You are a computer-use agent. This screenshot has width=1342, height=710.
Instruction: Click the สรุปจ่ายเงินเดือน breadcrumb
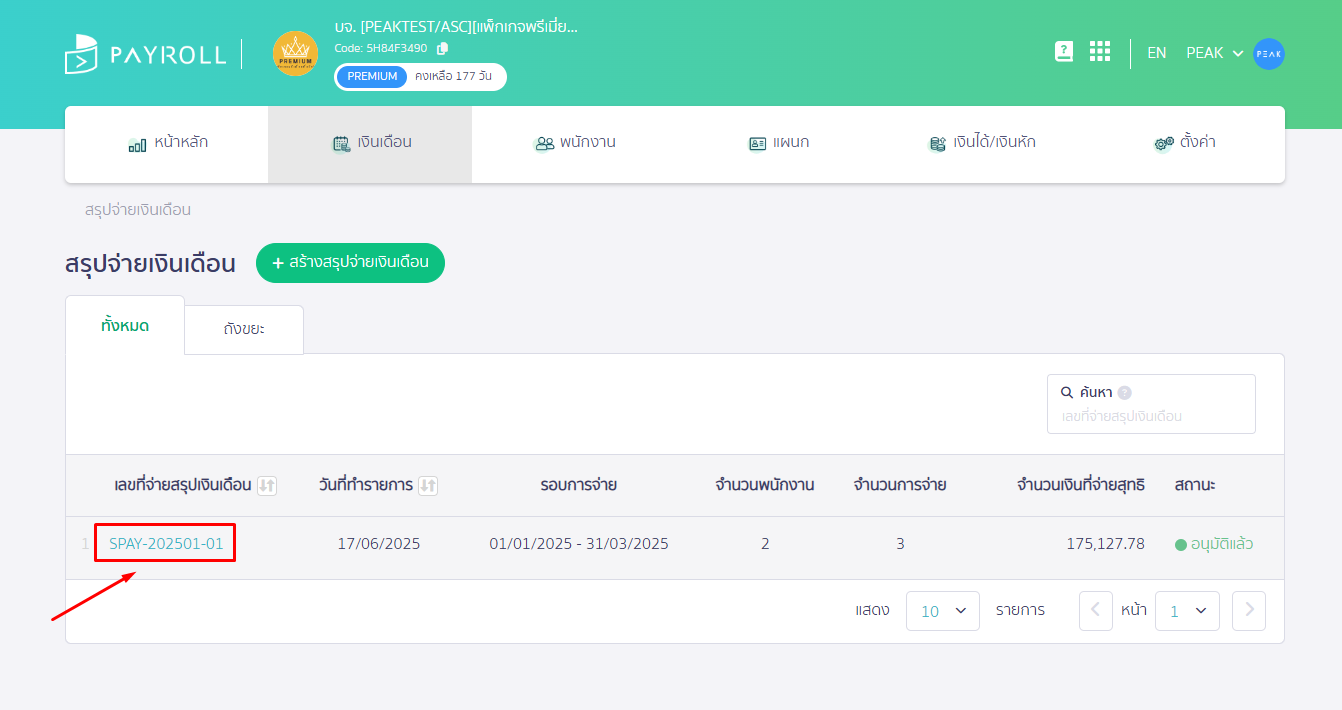138,210
